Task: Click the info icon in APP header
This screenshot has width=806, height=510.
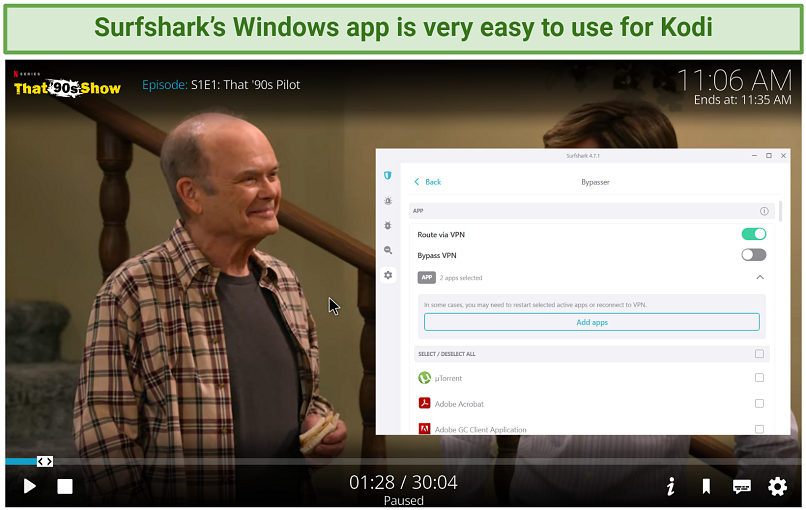Action: [764, 211]
